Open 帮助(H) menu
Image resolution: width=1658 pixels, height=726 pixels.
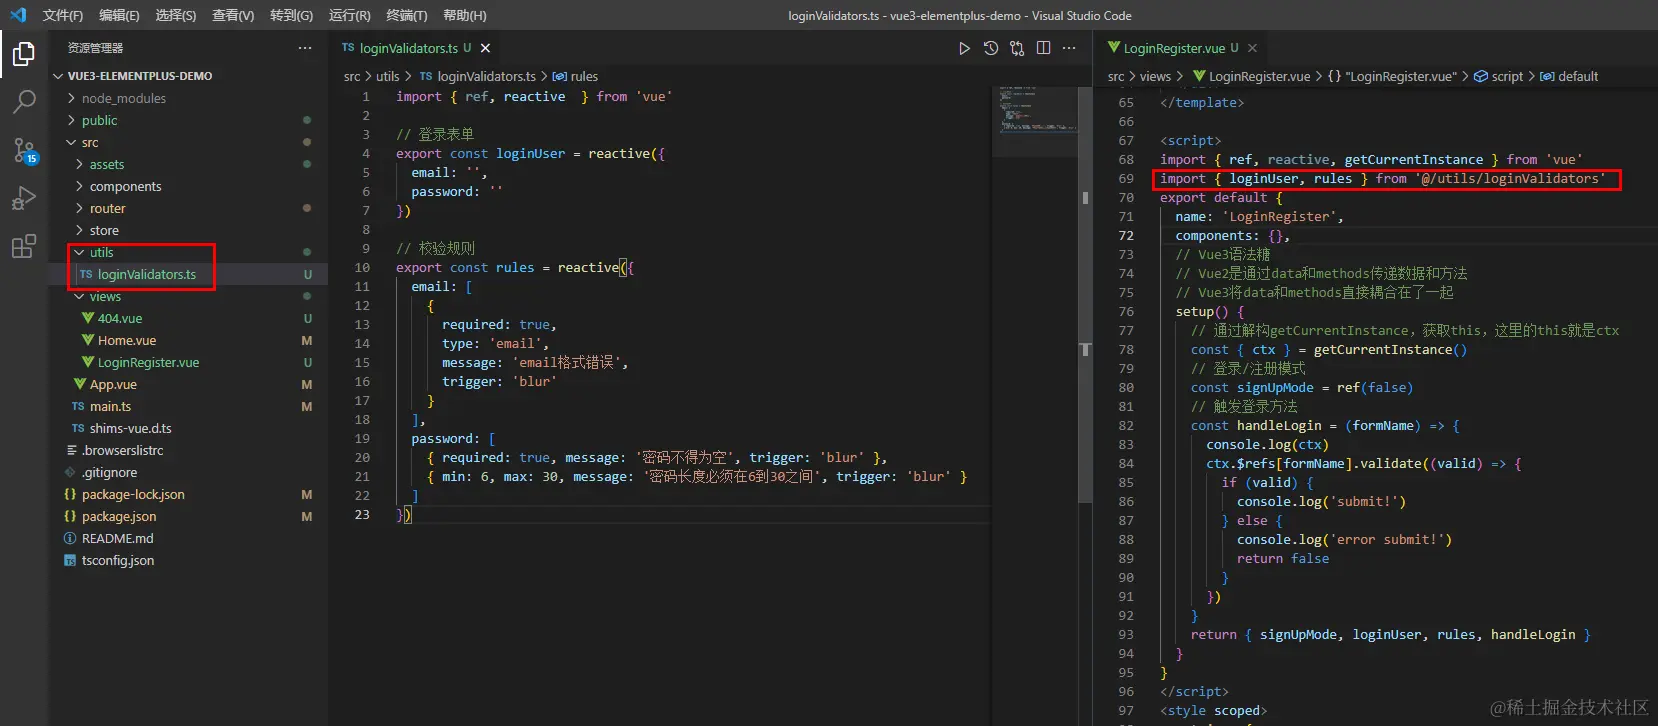(x=464, y=15)
